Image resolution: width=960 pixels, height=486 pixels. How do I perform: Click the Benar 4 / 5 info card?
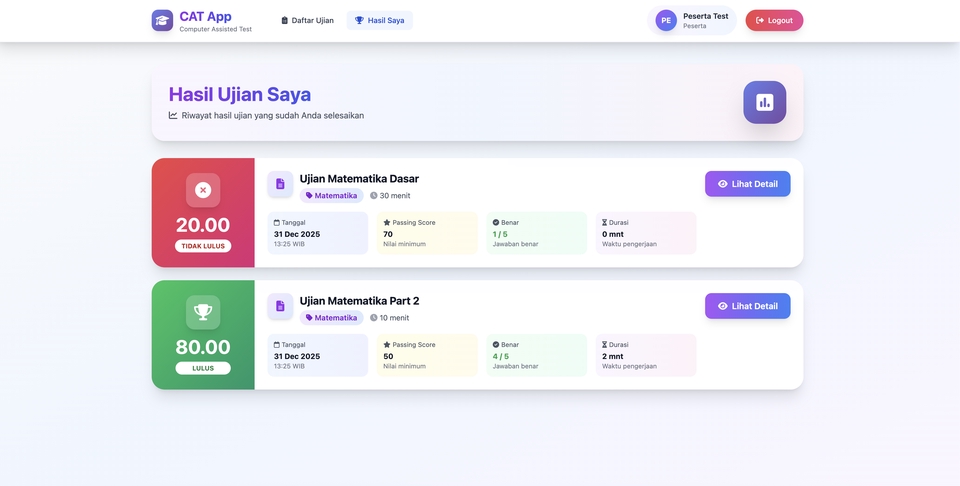(x=537, y=355)
